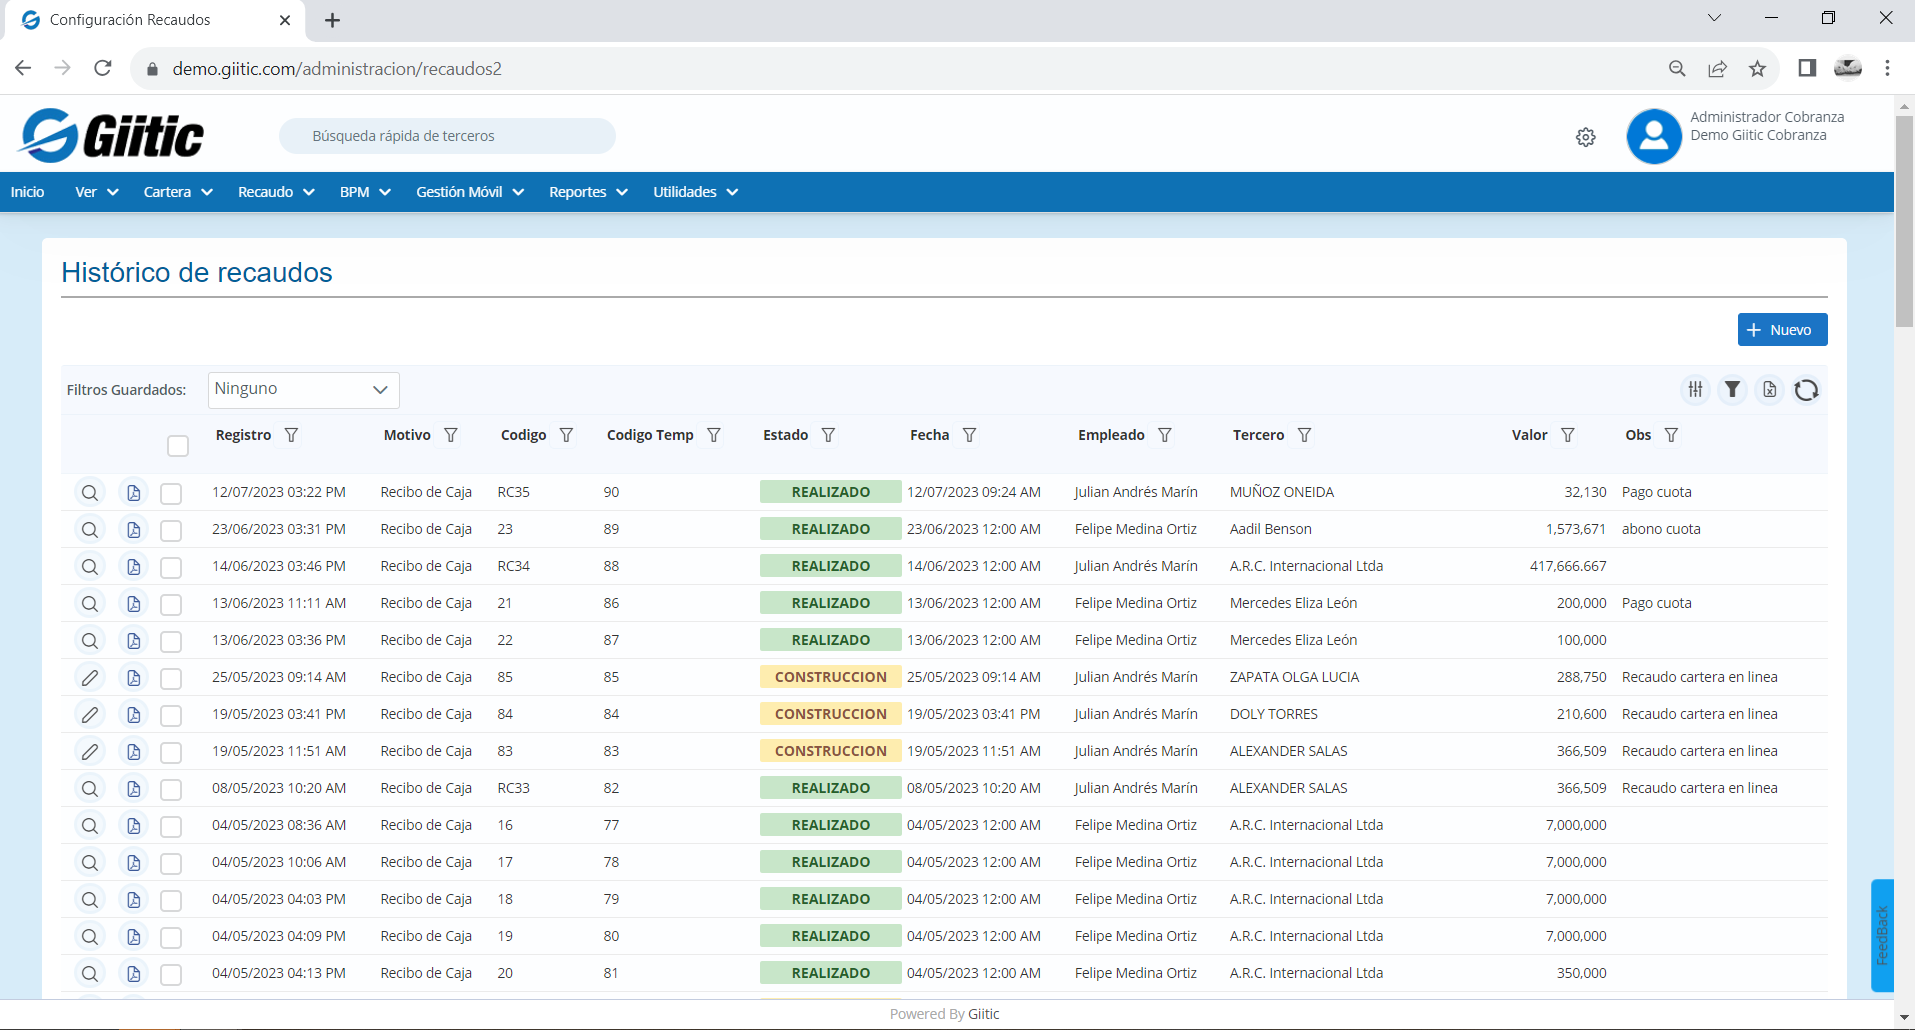Select the checkbox for DOLY TORRES row
1915x1030 pixels.
(x=171, y=715)
